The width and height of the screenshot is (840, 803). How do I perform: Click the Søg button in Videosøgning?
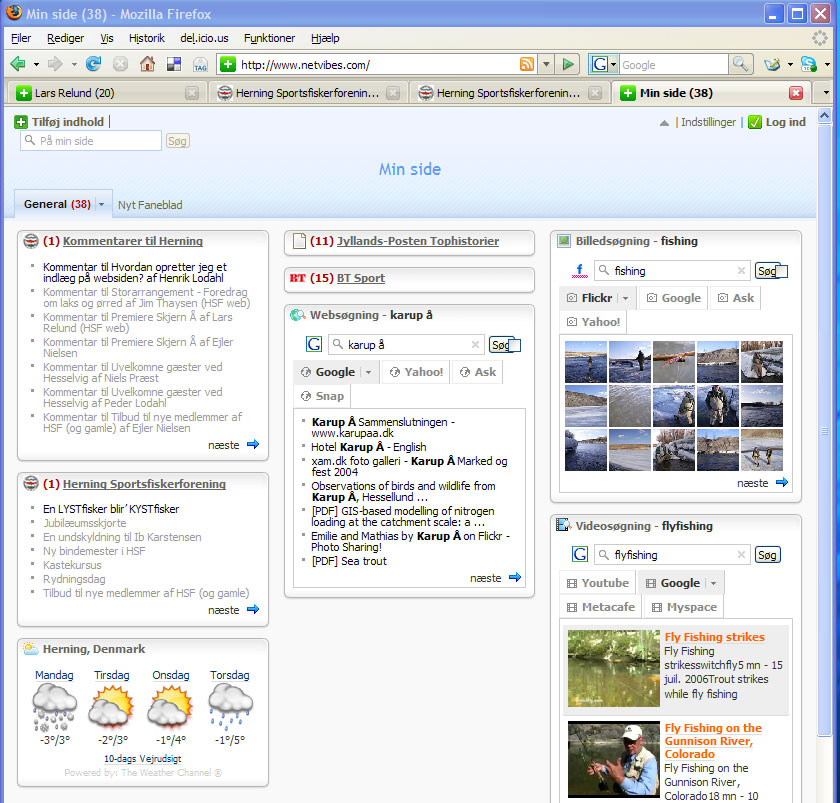pyautogui.click(x=767, y=555)
